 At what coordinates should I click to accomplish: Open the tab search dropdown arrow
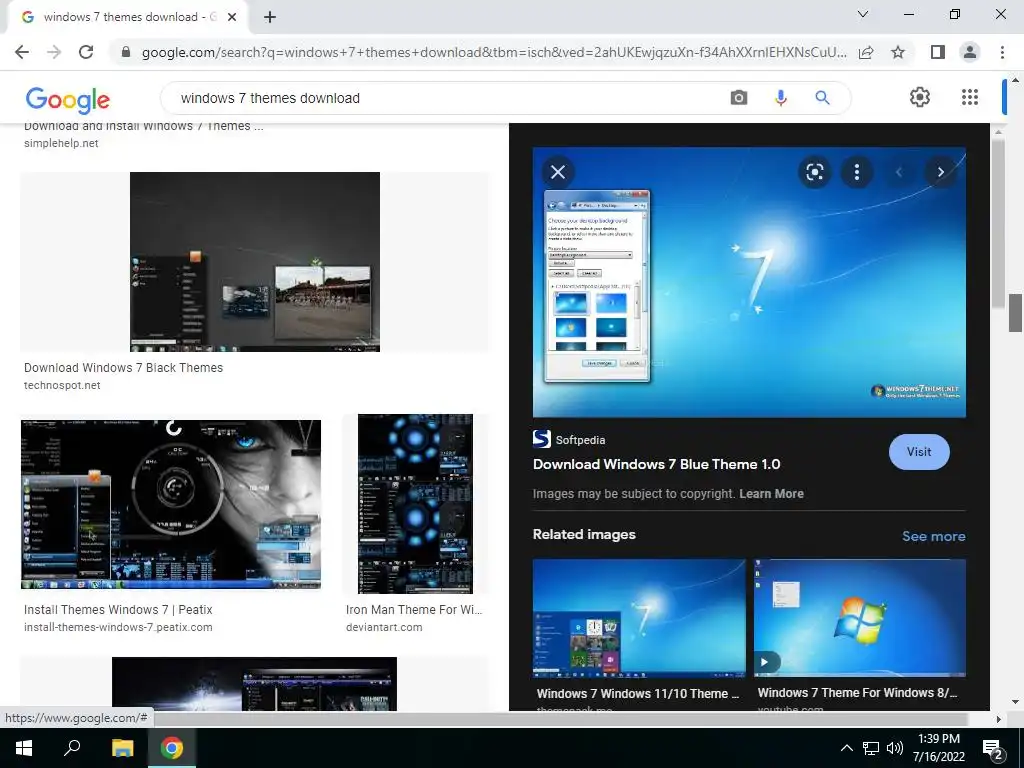pyautogui.click(x=863, y=14)
